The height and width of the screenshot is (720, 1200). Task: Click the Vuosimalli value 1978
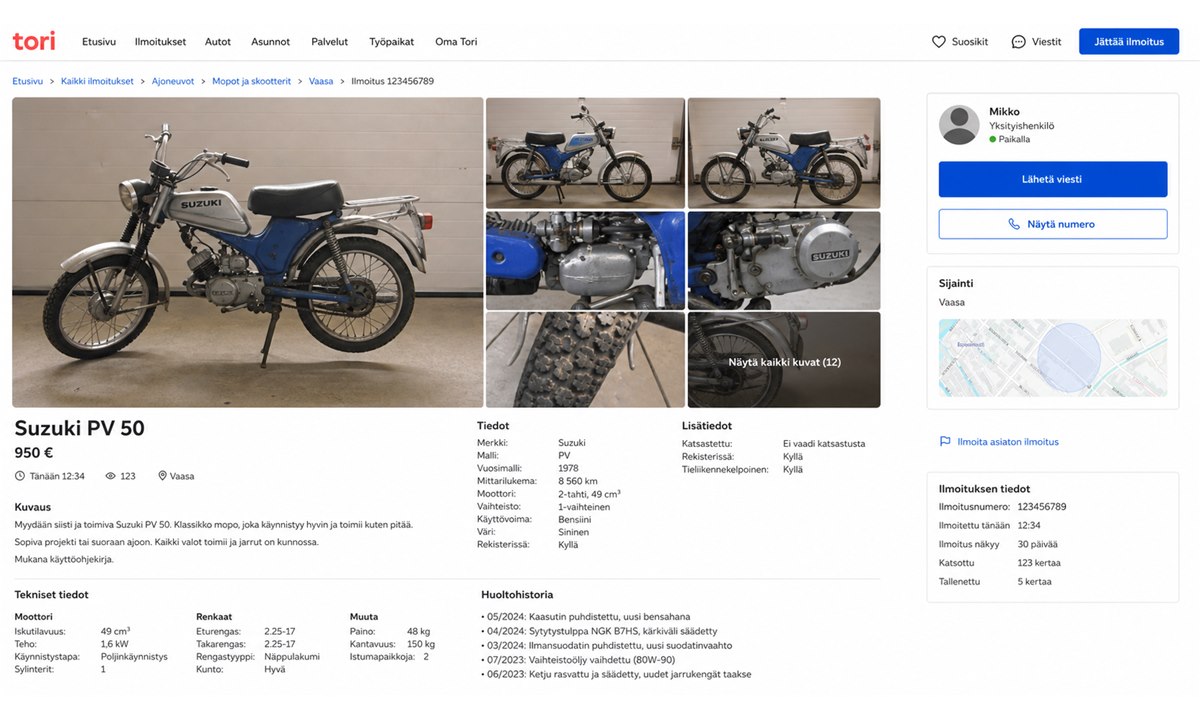pos(568,468)
